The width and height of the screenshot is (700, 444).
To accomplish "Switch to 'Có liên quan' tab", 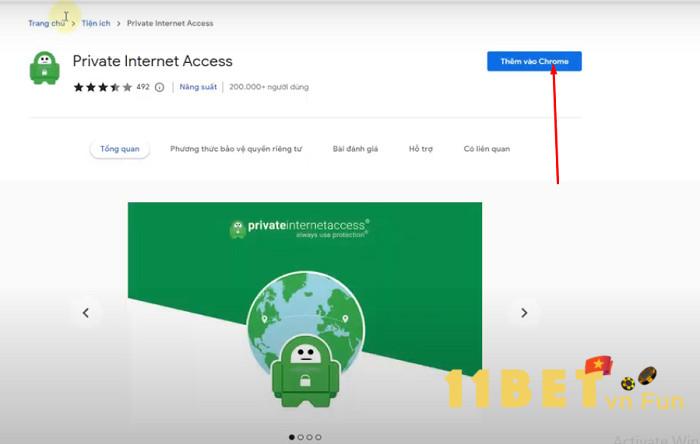I will (x=487, y=149).
